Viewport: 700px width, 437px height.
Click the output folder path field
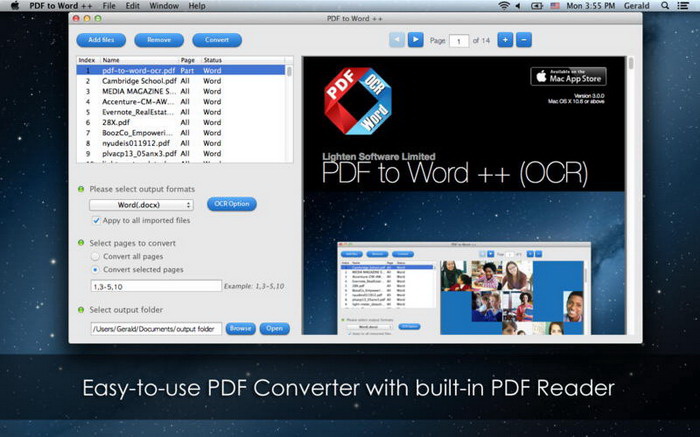click(x=156, y=329)
